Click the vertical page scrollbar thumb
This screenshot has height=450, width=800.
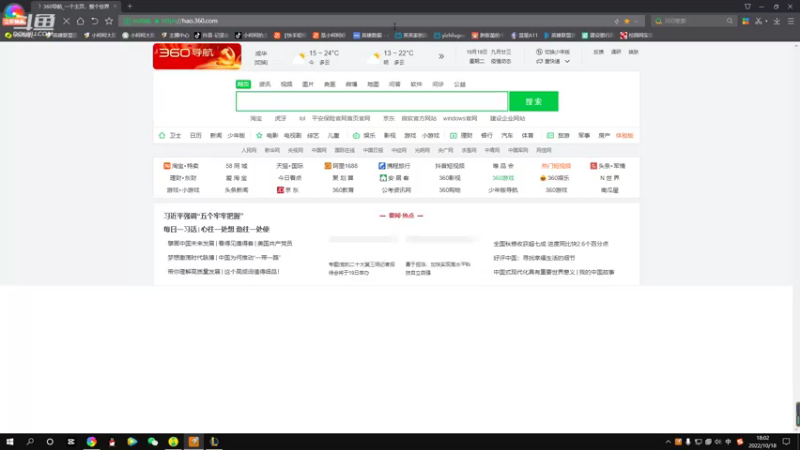(x=797, y=414)
